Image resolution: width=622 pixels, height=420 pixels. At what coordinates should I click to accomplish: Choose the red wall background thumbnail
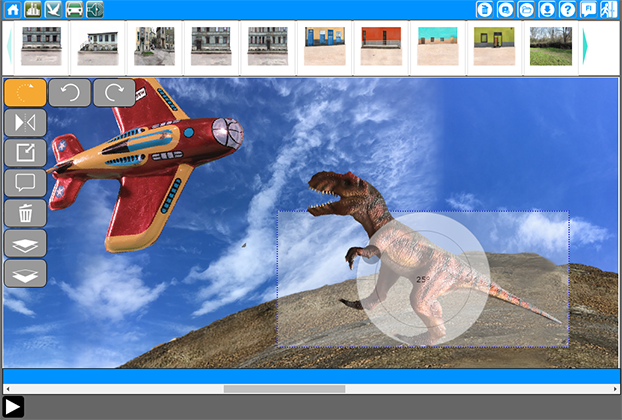[381, 46]
